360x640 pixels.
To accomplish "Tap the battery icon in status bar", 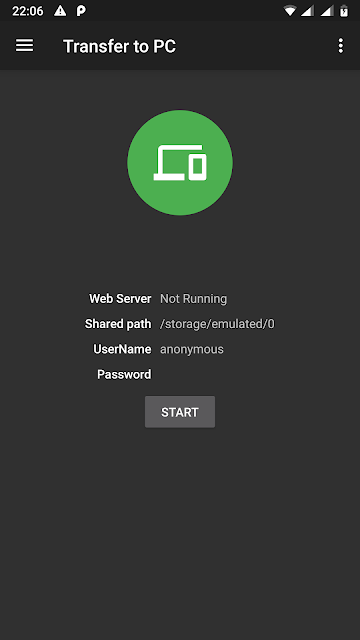I will 344,11.
